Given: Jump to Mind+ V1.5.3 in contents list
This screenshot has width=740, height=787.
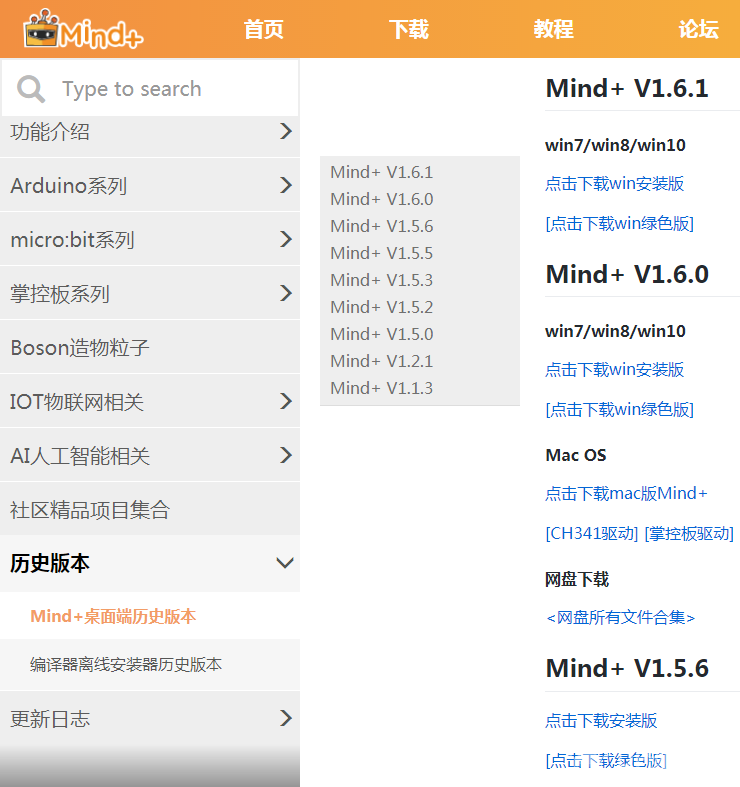Looking at the screenshot, I should 382,280.
